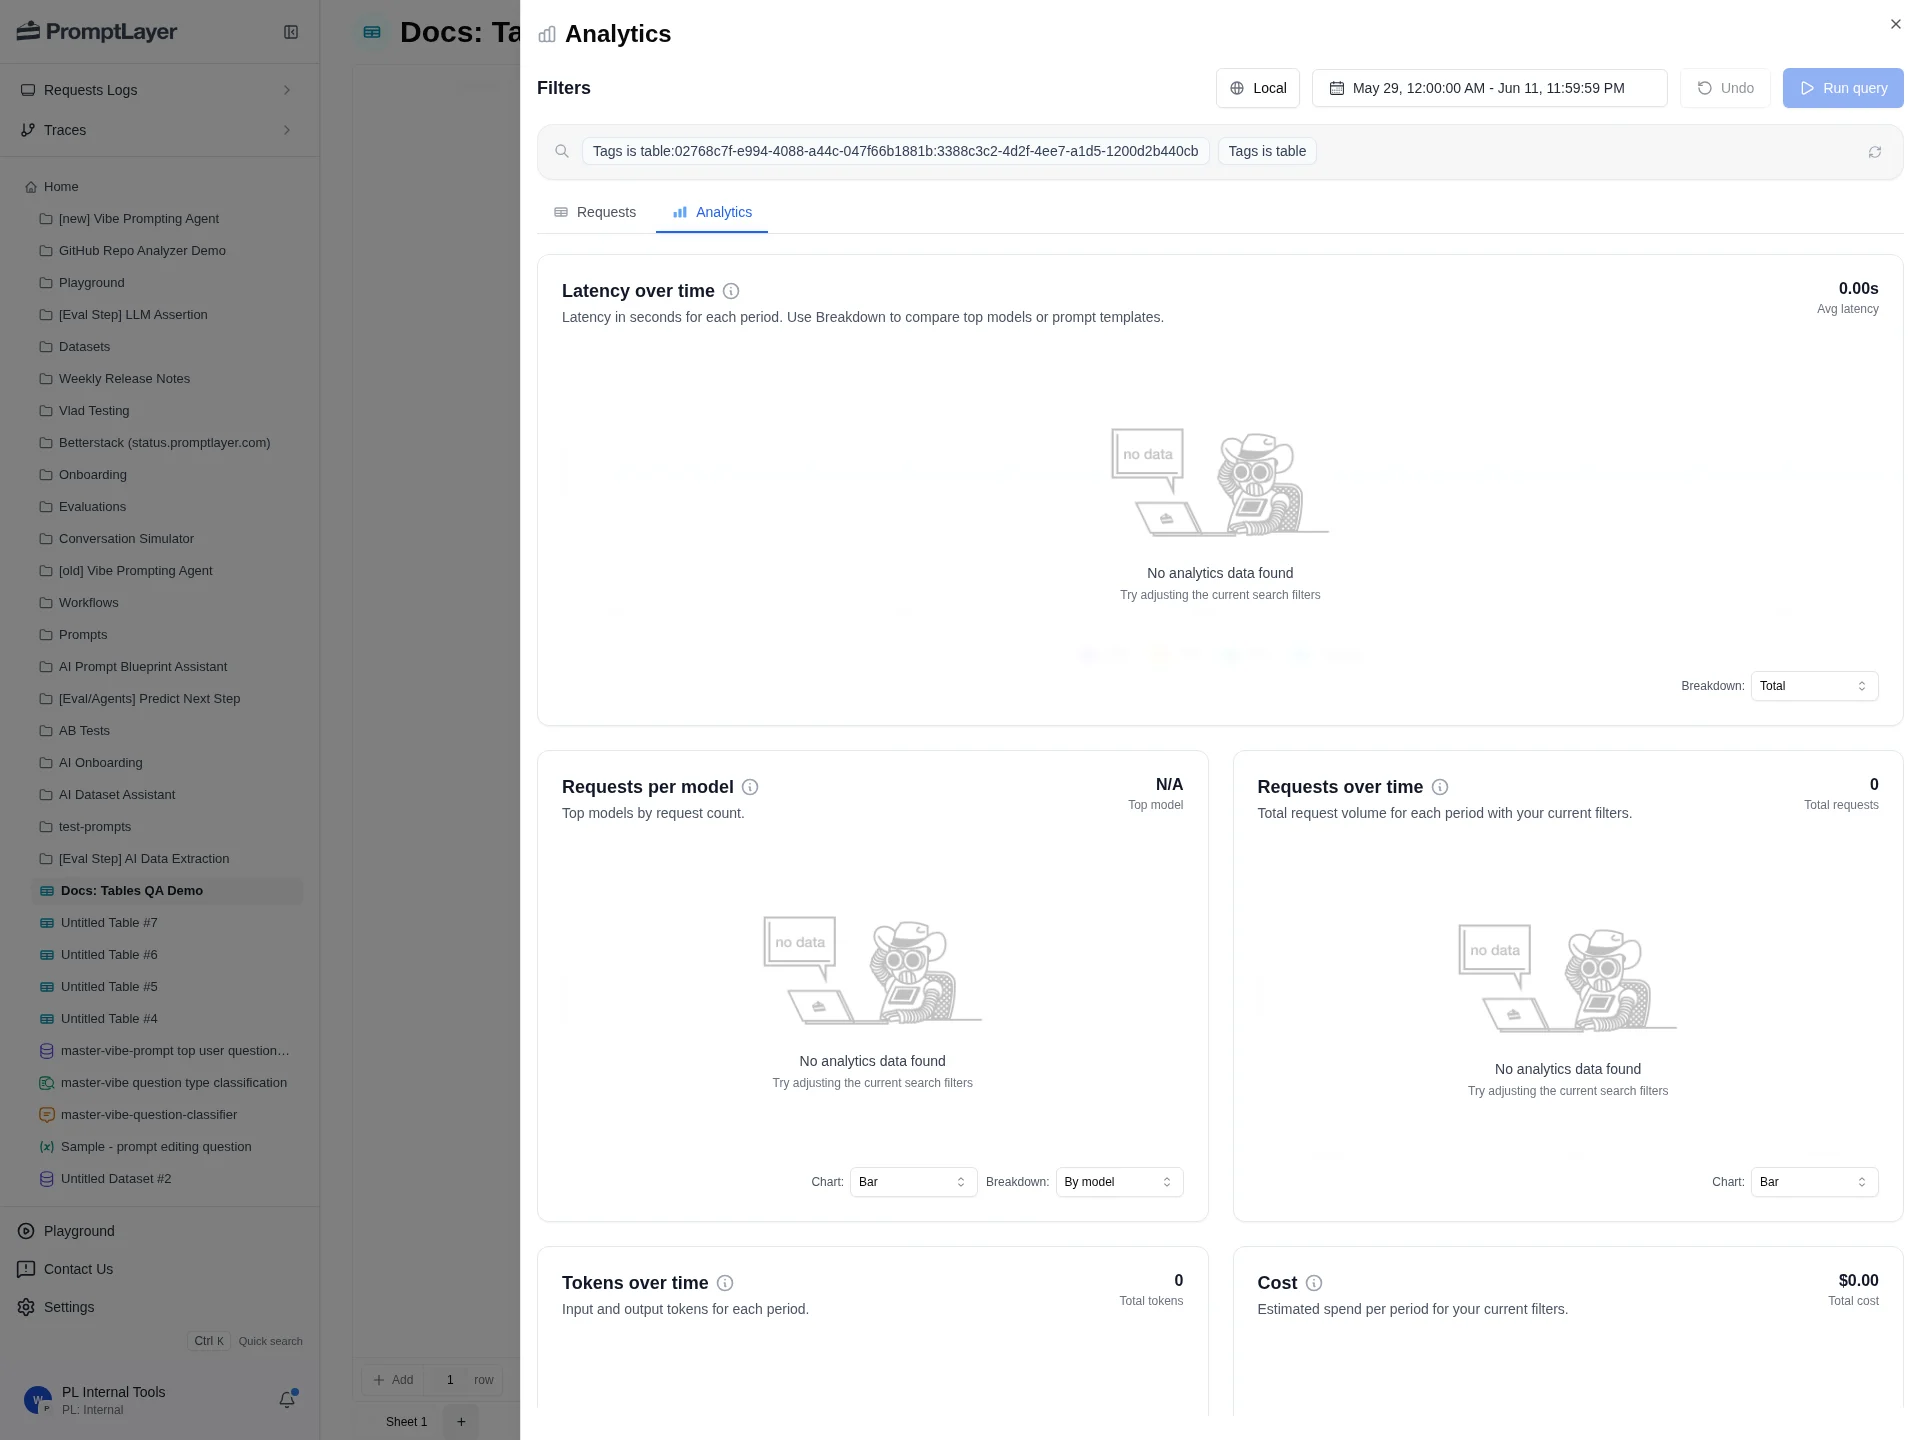Image resolution: width=1920 pixels, height=1440 pixels.
Task: Open Requests per model Chart Bar dropdown
Action: [x=913, y=1182]
